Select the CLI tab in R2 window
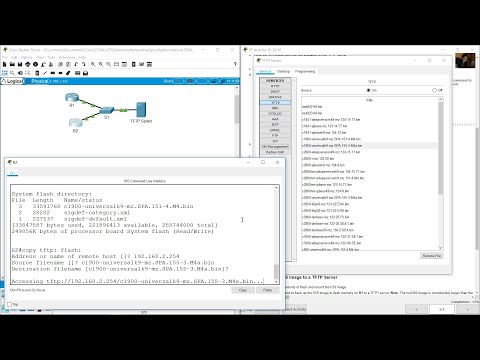 point(13,173)
